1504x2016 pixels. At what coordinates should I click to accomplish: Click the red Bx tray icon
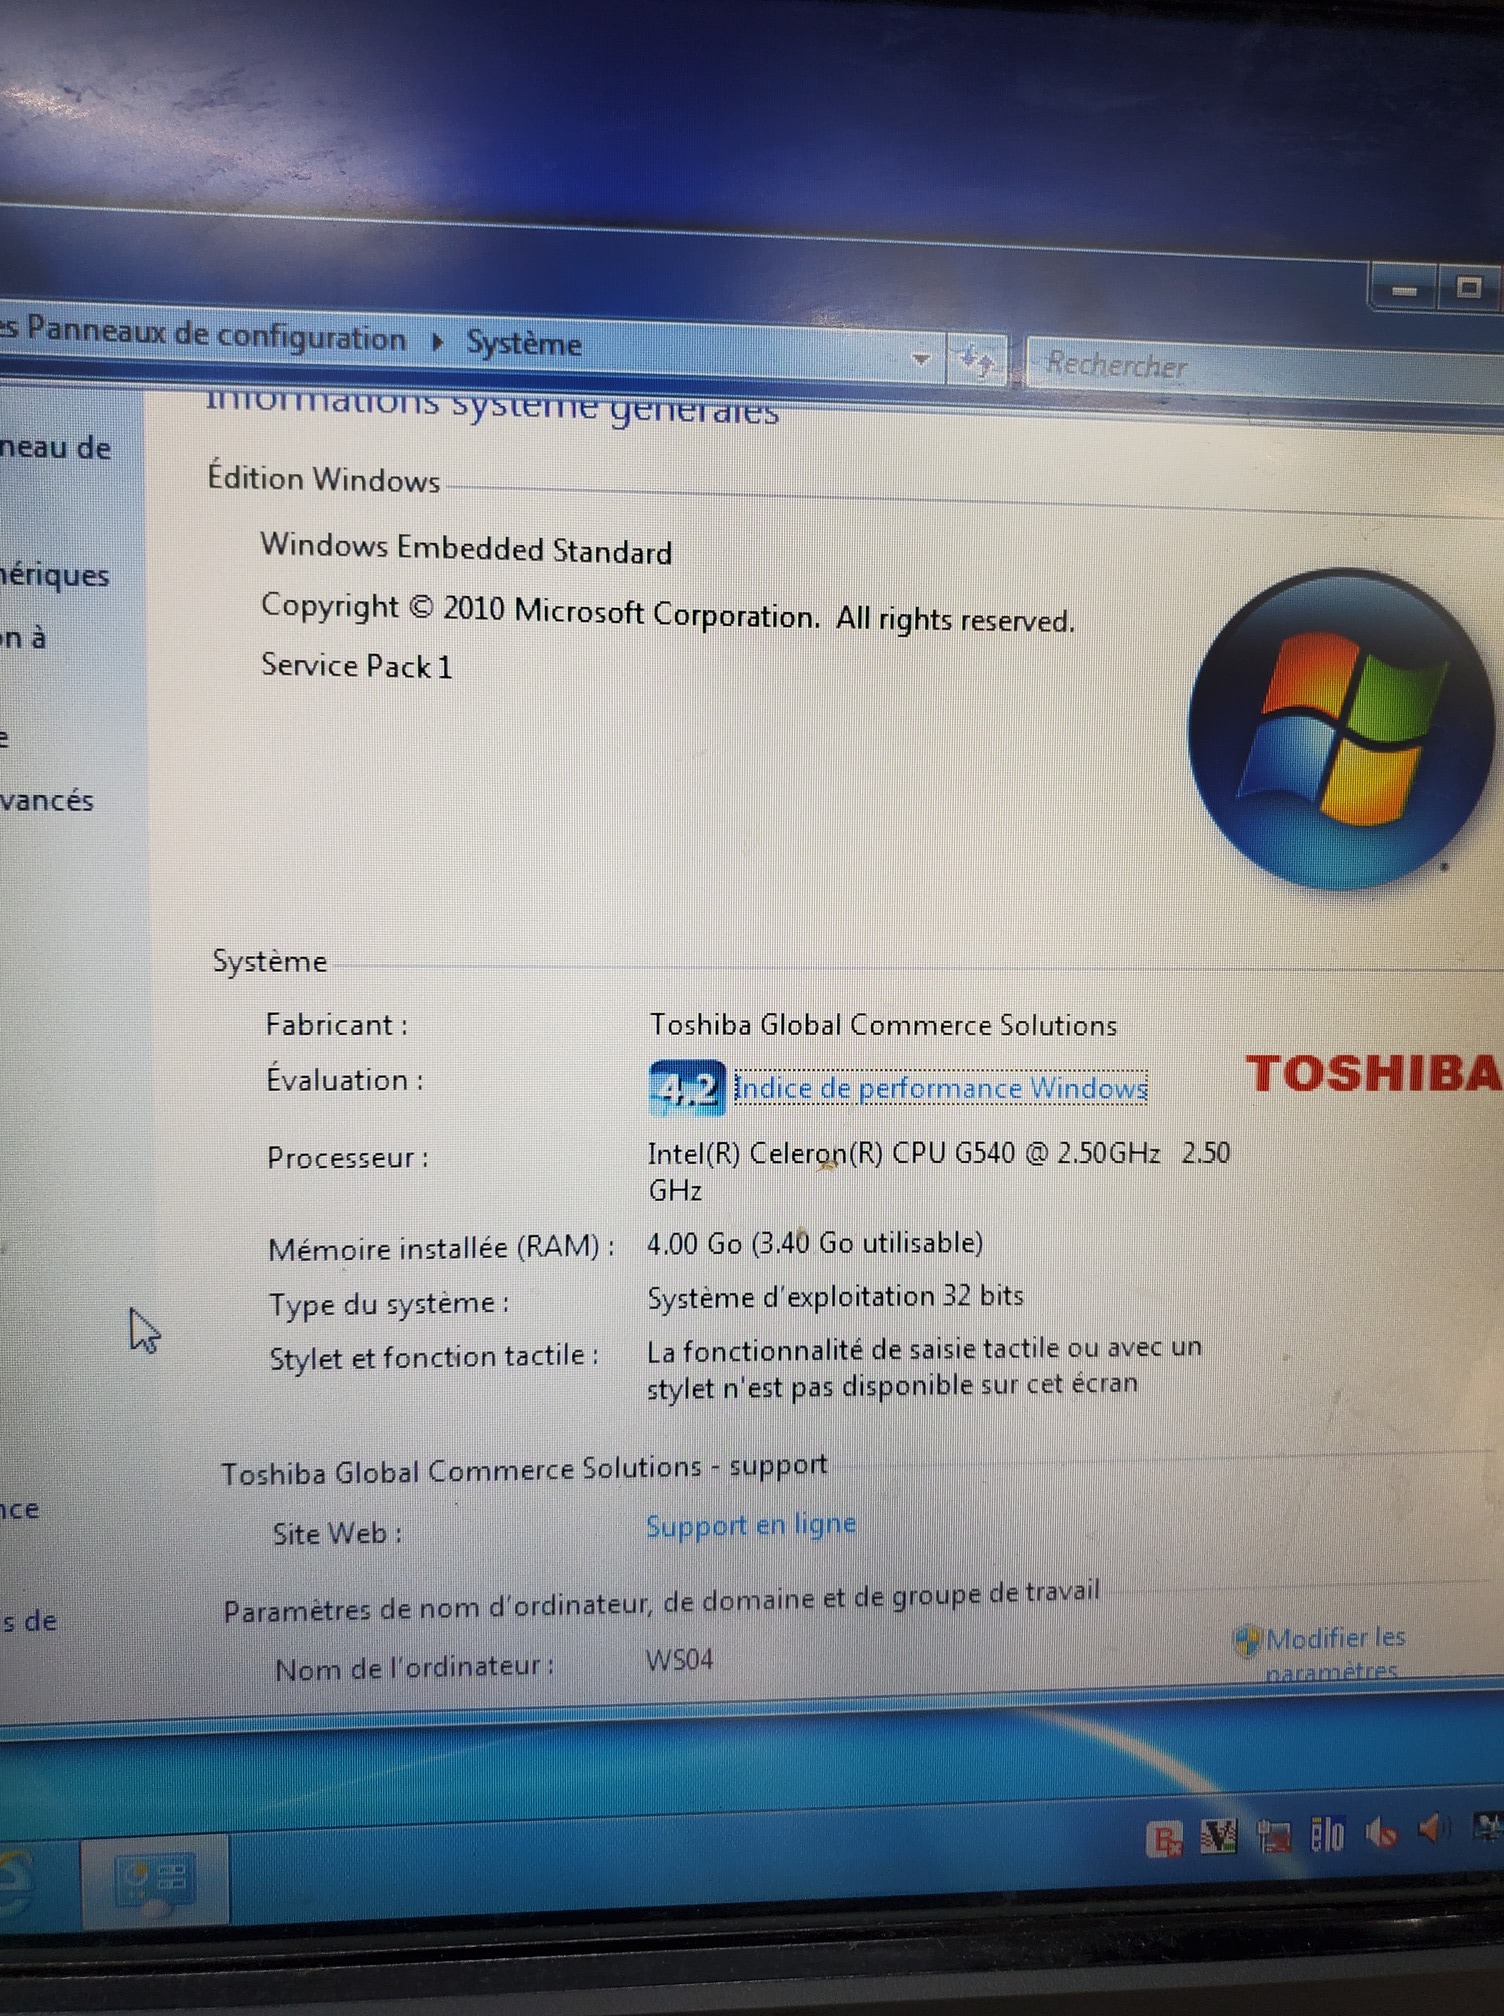tap(1166, 1838)
